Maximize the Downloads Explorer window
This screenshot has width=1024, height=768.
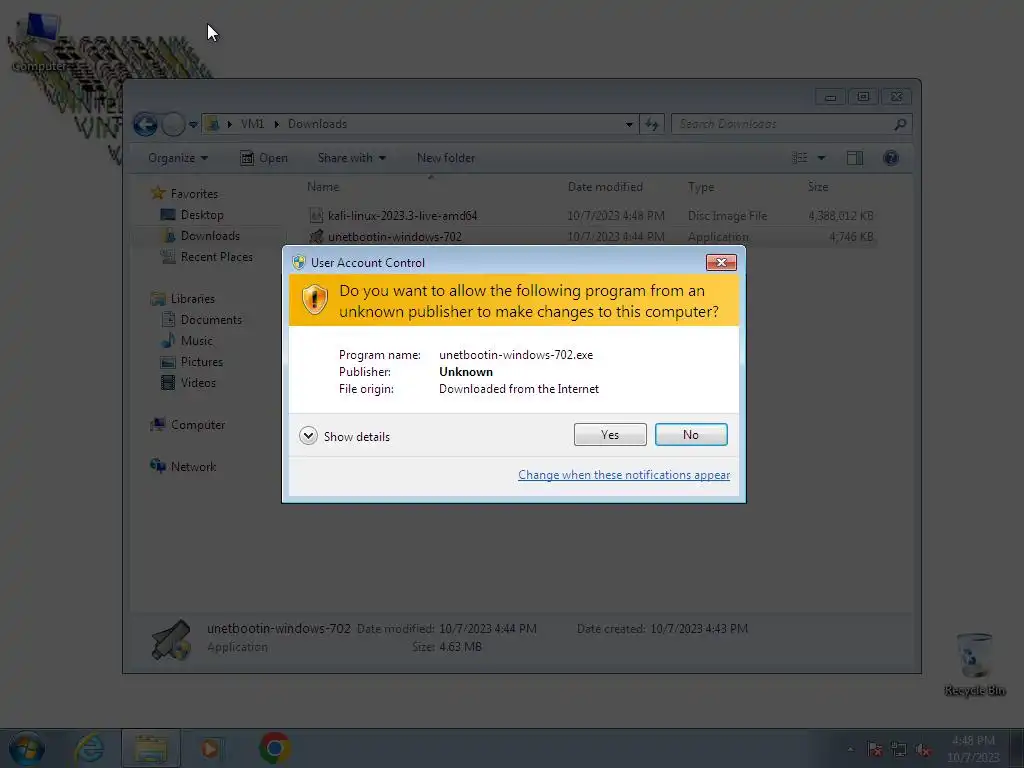(863, 97)
